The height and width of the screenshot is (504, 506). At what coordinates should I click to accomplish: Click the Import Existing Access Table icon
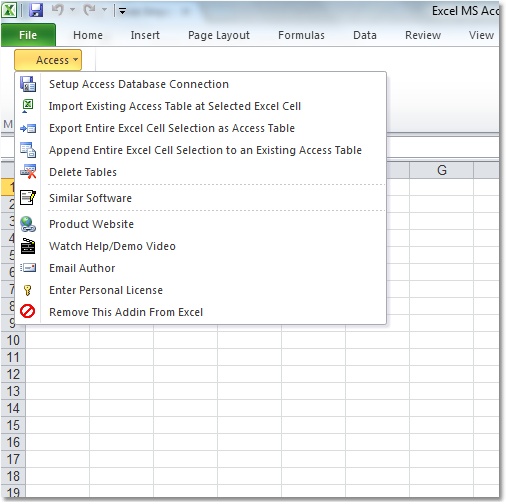28,106
